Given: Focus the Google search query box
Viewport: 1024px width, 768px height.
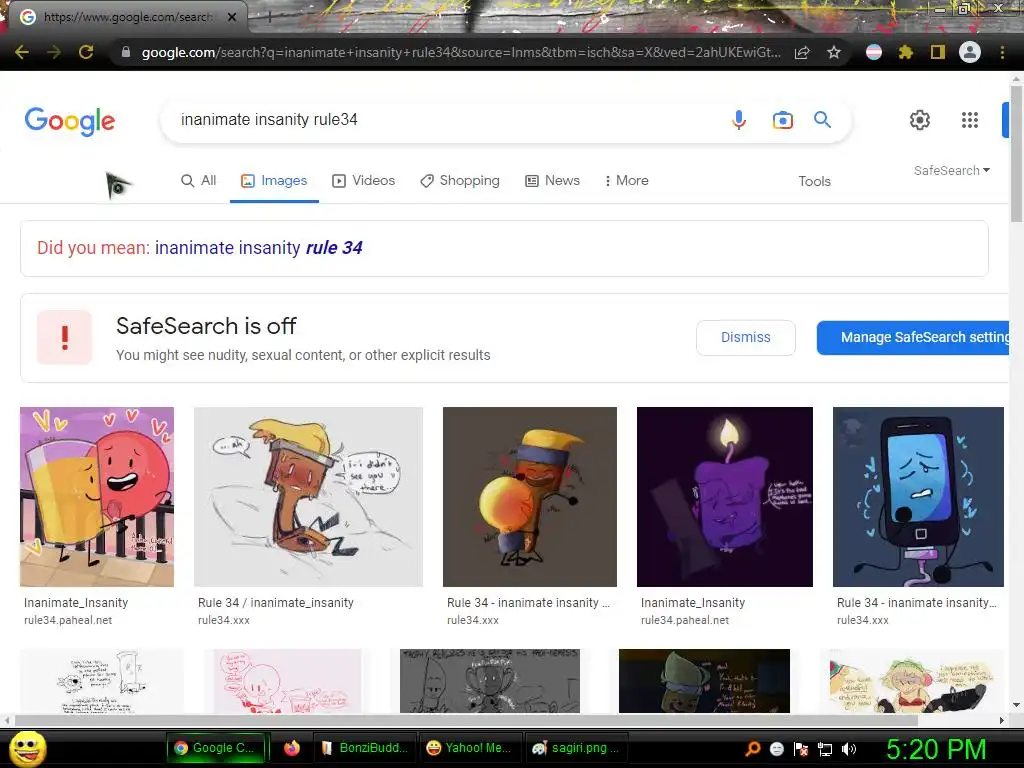Looking at the screenshot, I should (444, 120).
